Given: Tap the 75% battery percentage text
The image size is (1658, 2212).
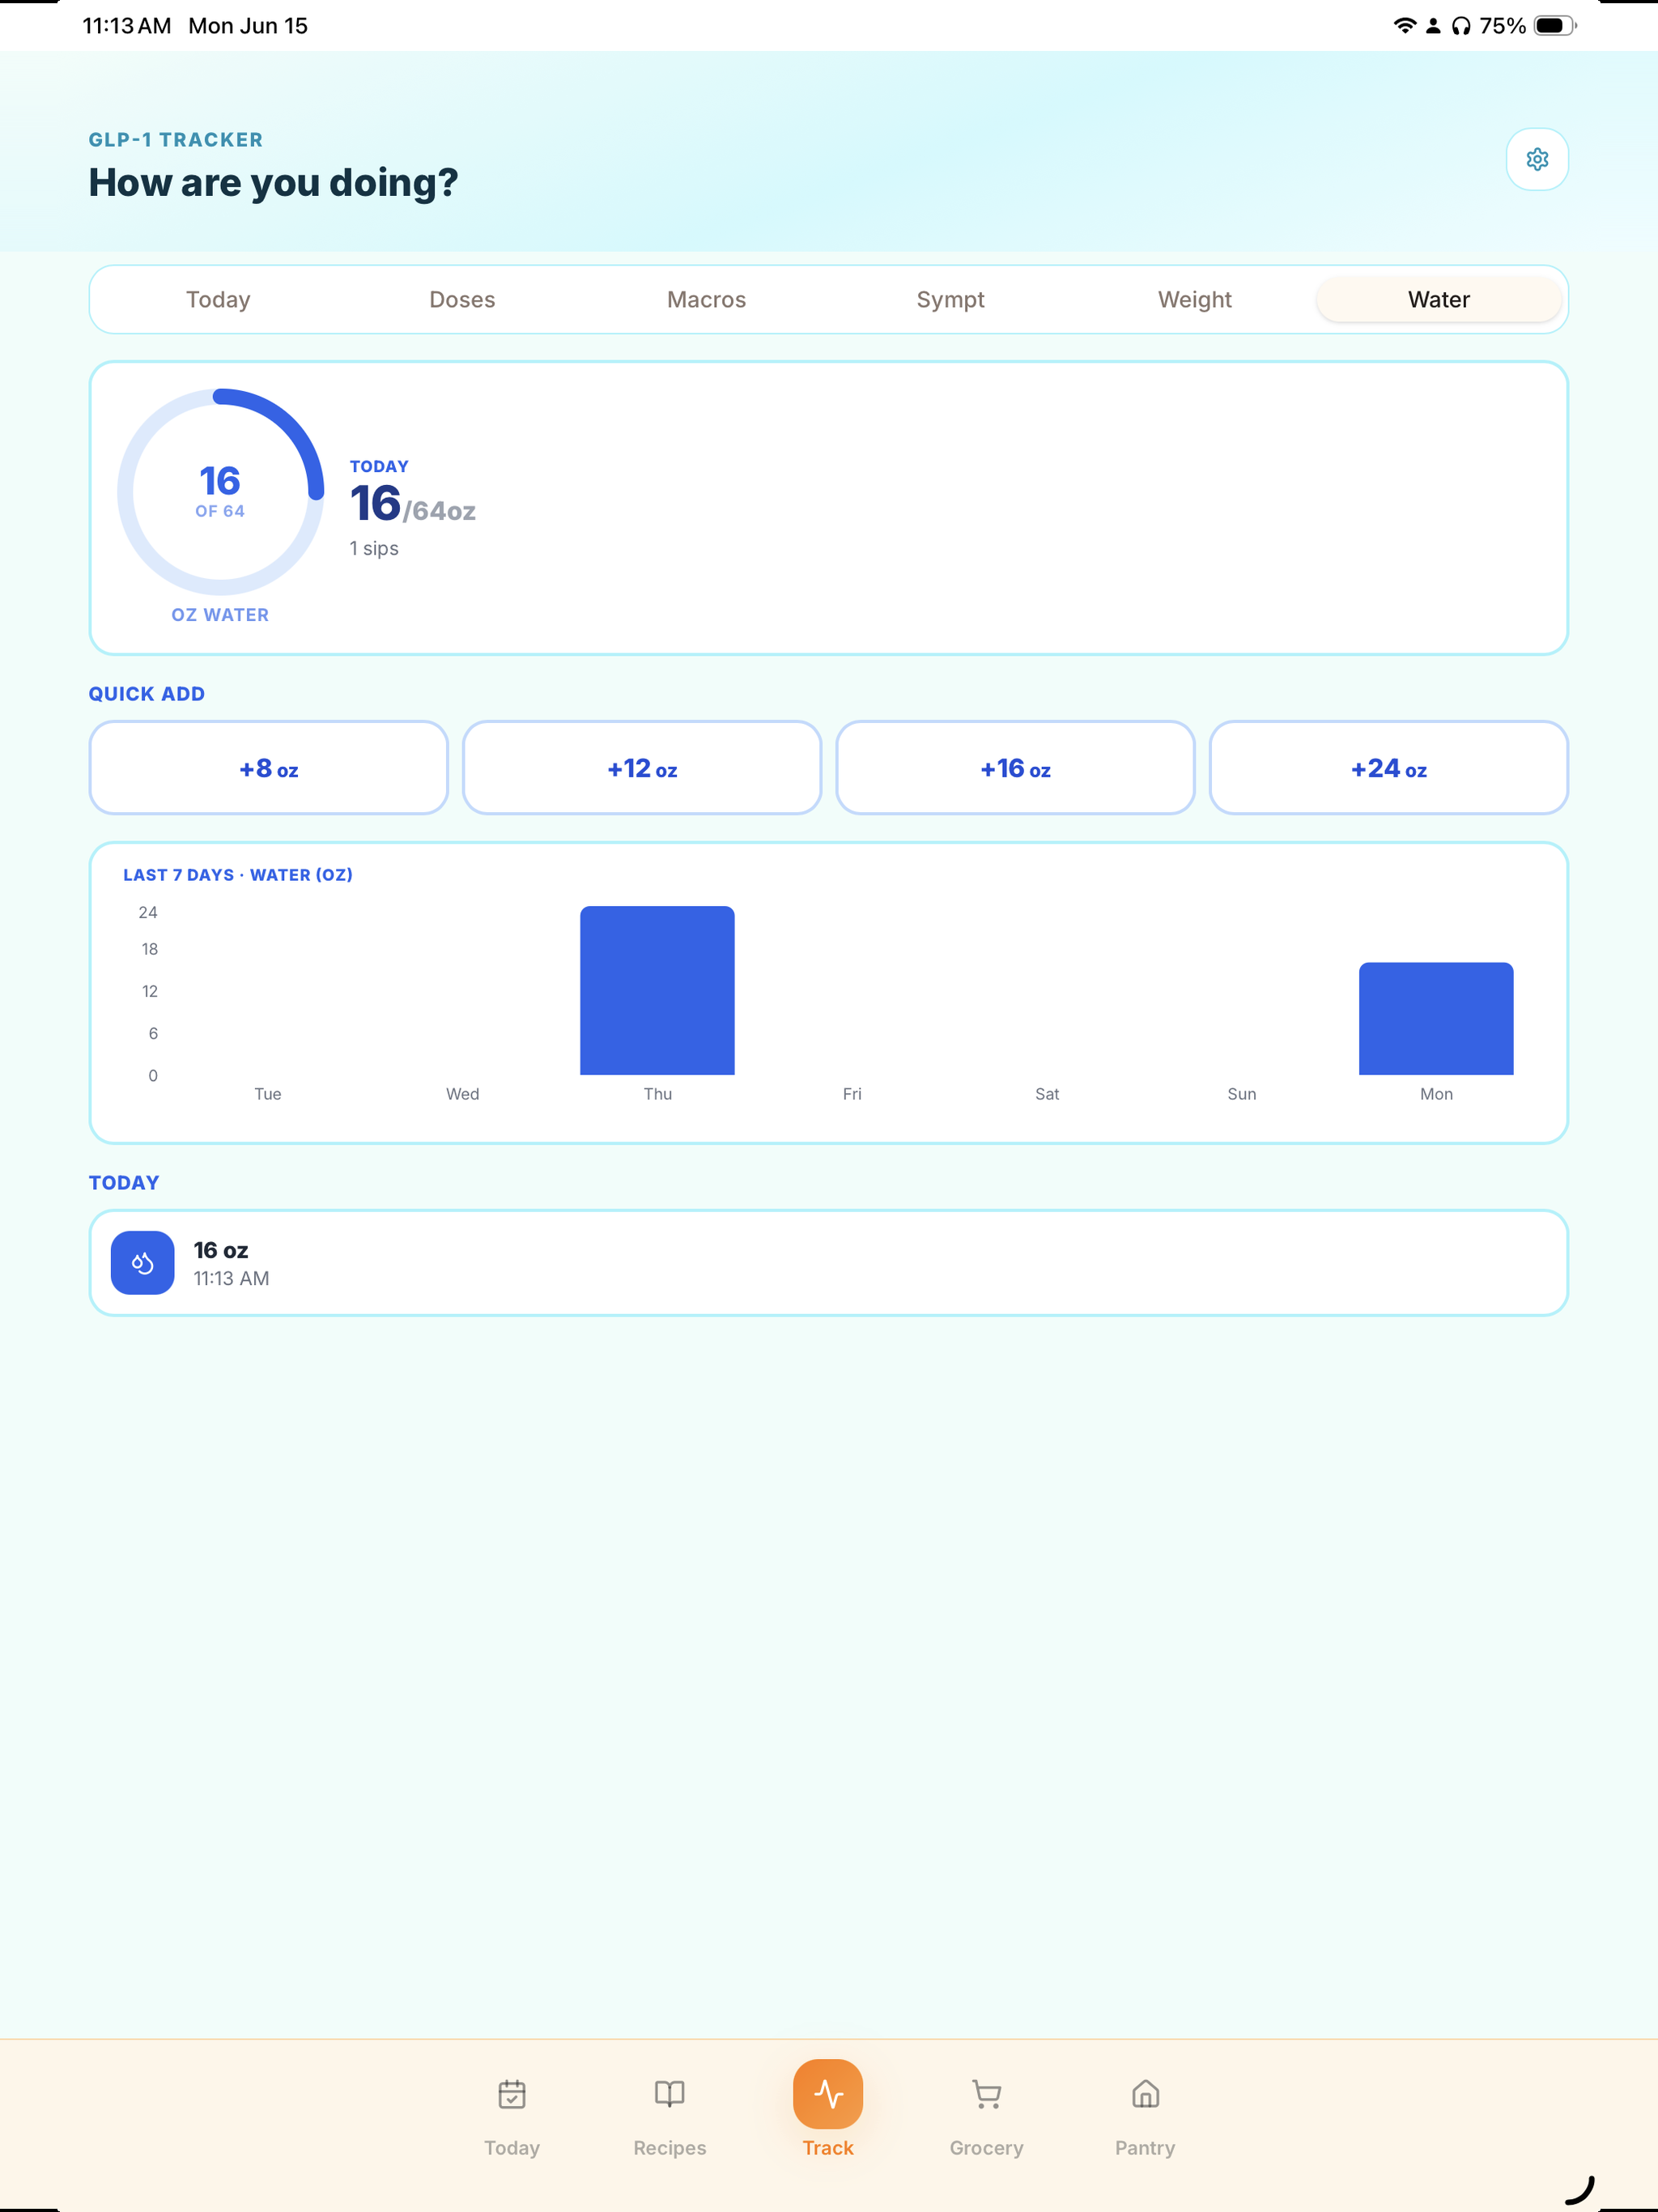Looking at the screenshot, I should point(1503,26).
